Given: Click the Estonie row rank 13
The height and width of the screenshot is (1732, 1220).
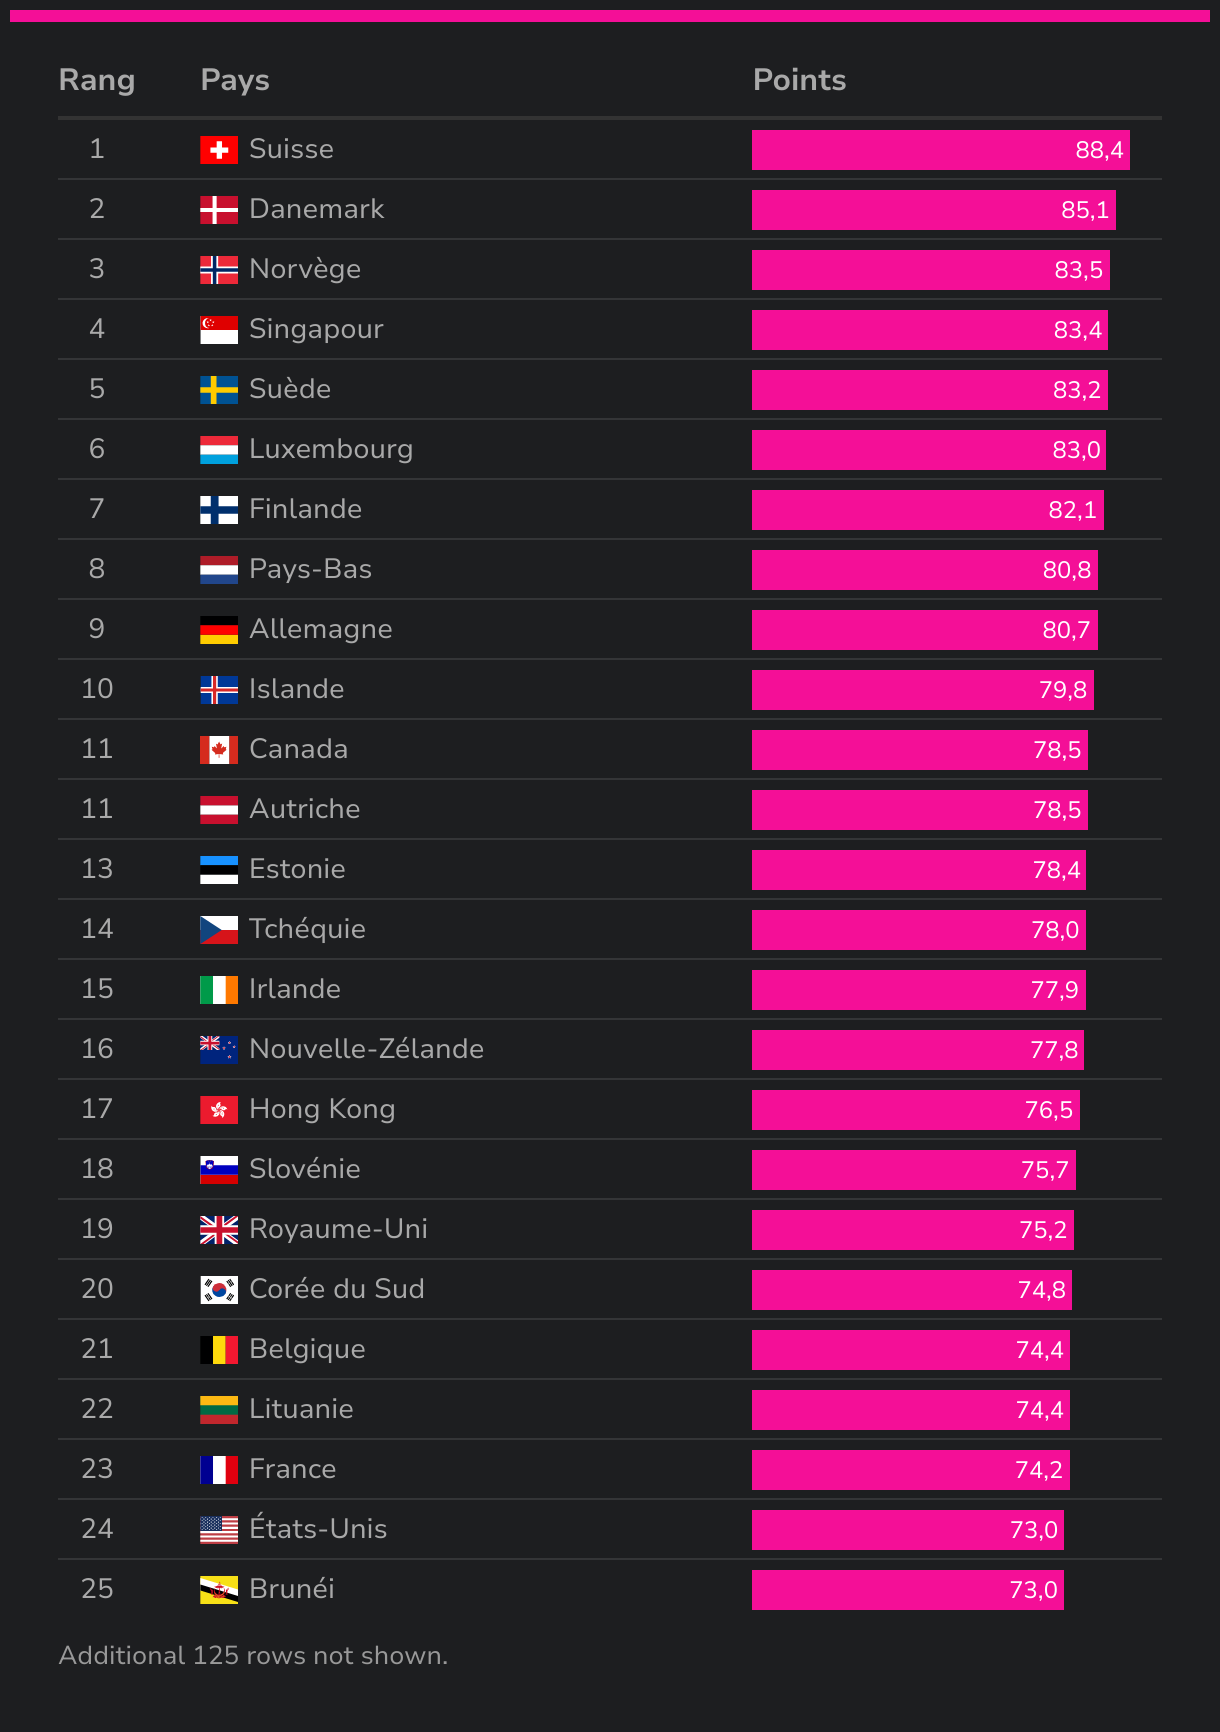Looking at the screenshot, I should 97,869.
